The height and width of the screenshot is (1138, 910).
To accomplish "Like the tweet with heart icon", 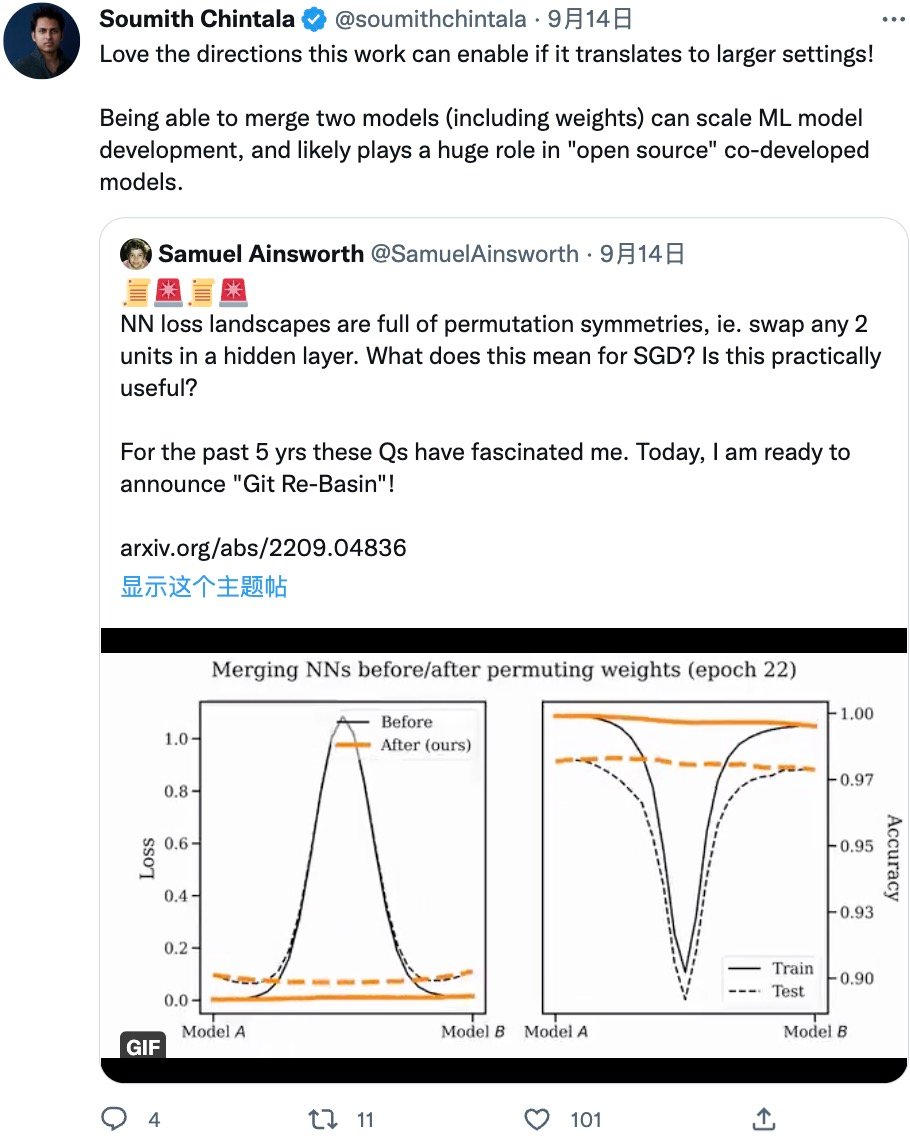I will 538,1119.
